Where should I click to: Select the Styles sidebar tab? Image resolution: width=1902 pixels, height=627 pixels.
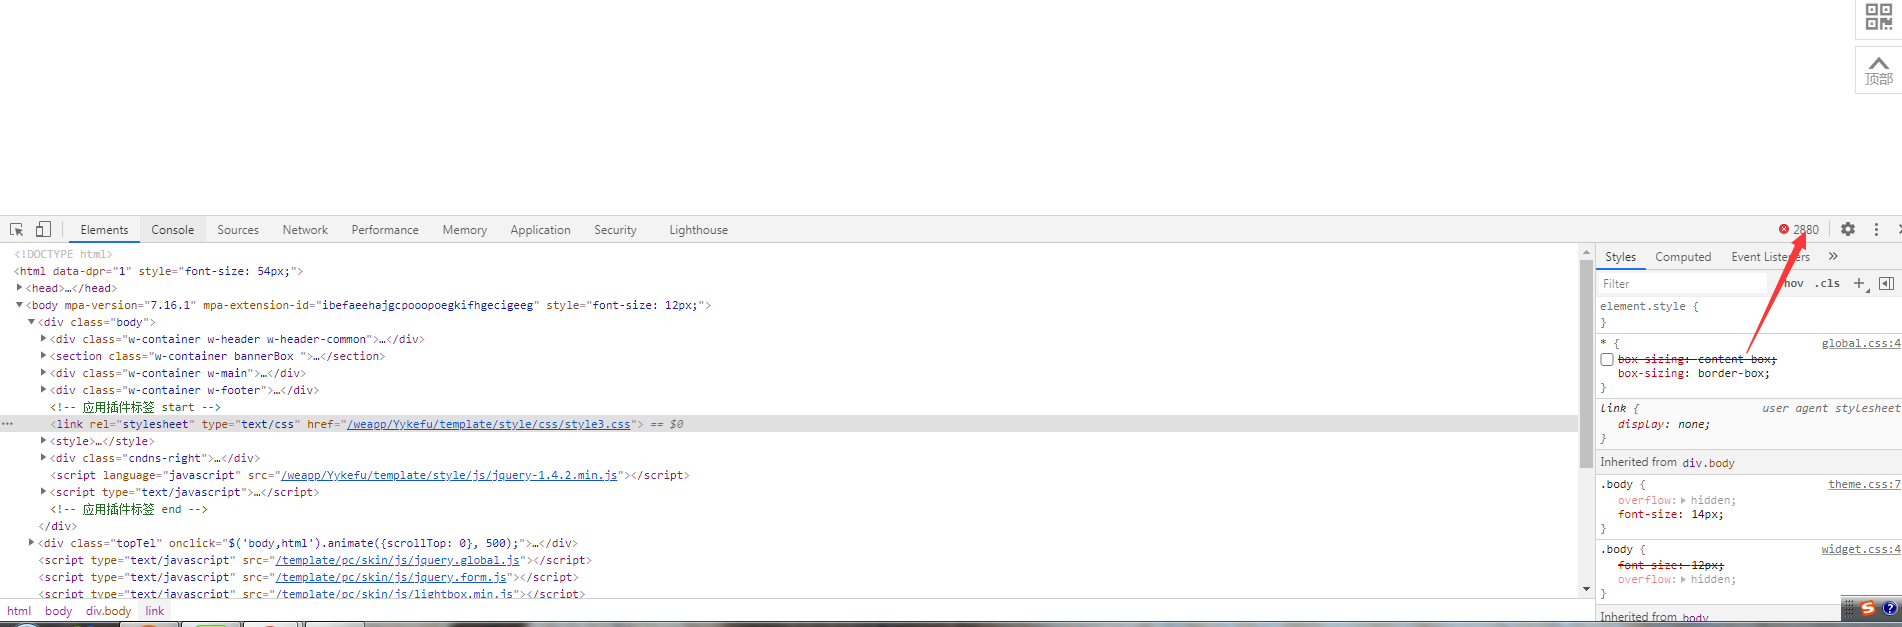[x=1620, y=257]
